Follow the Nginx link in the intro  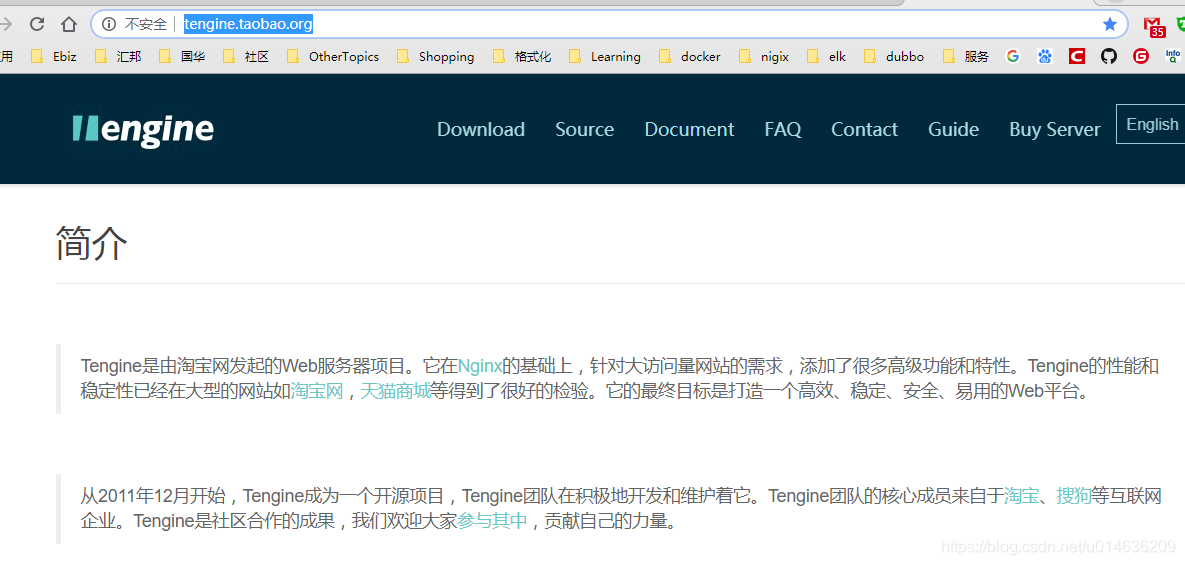click(480, 366)
